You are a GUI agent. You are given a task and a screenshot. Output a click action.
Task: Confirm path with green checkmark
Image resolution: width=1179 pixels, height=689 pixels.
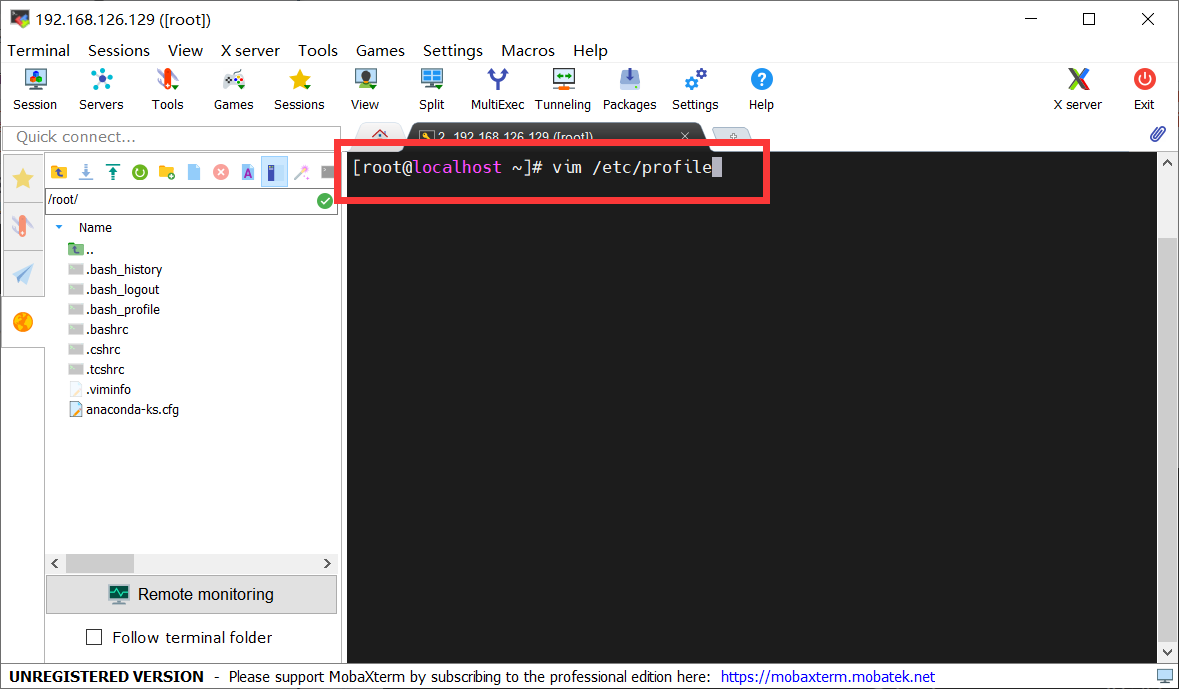(x=325, y=201)
